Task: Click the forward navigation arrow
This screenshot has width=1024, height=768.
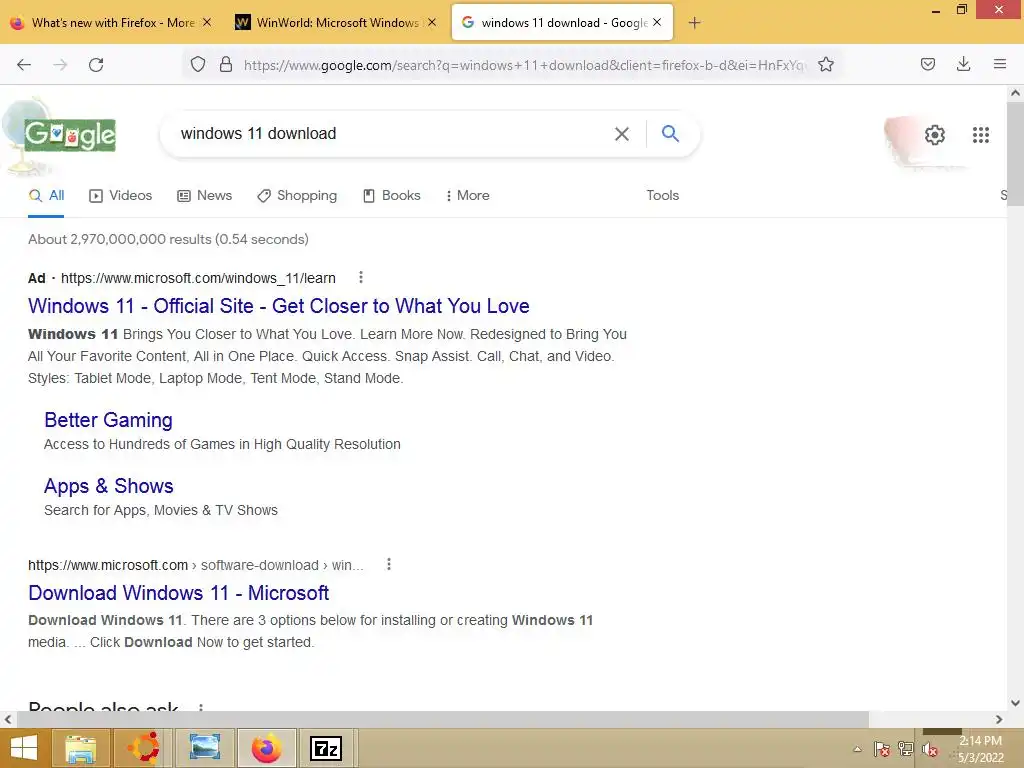Action: pyautogui.click(x=60, y=65)
